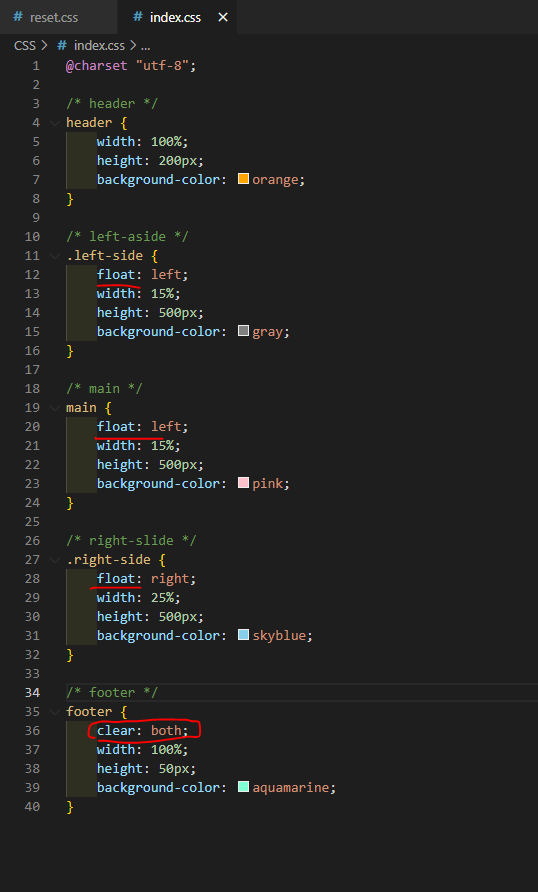Open the gray color swatch picker
The height and width of the screenshot is (892, 538).
point(243,331)
